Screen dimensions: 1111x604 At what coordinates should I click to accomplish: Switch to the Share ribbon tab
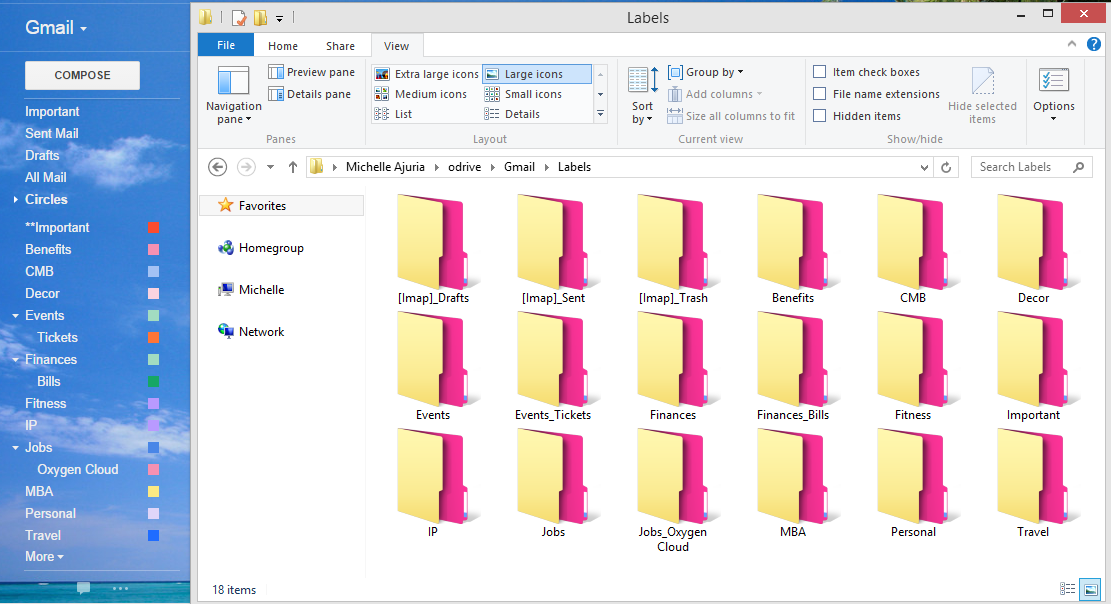click(340, 46)
